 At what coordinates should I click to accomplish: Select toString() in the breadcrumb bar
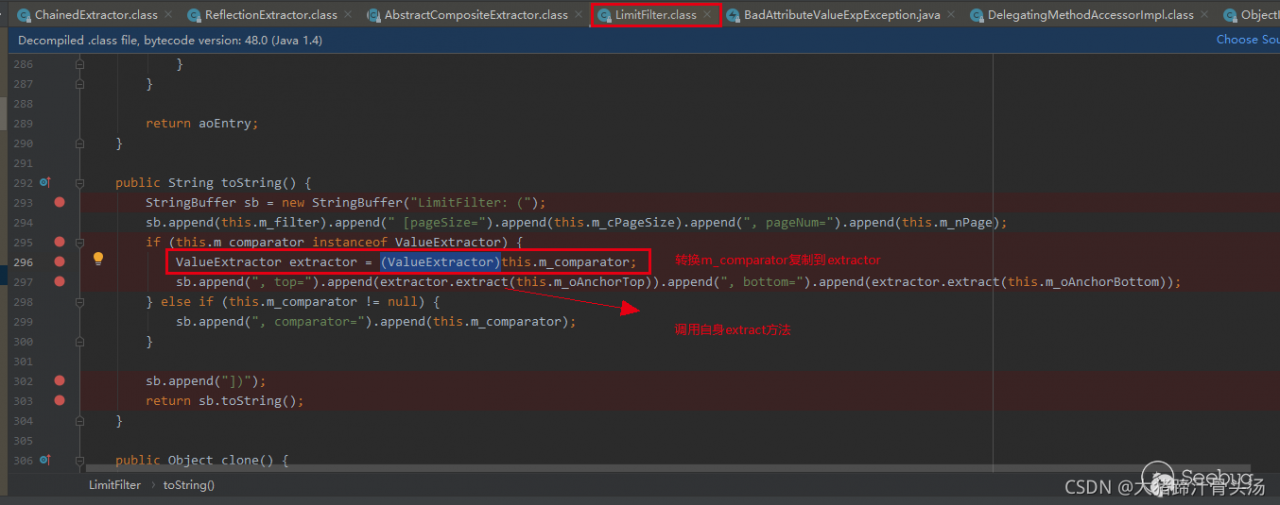click(189, 485)
